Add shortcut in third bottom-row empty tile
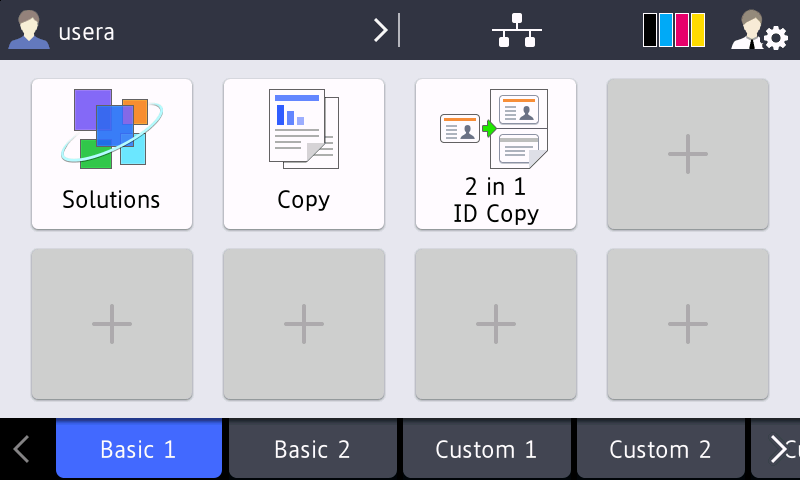 [x=496, y=324]
